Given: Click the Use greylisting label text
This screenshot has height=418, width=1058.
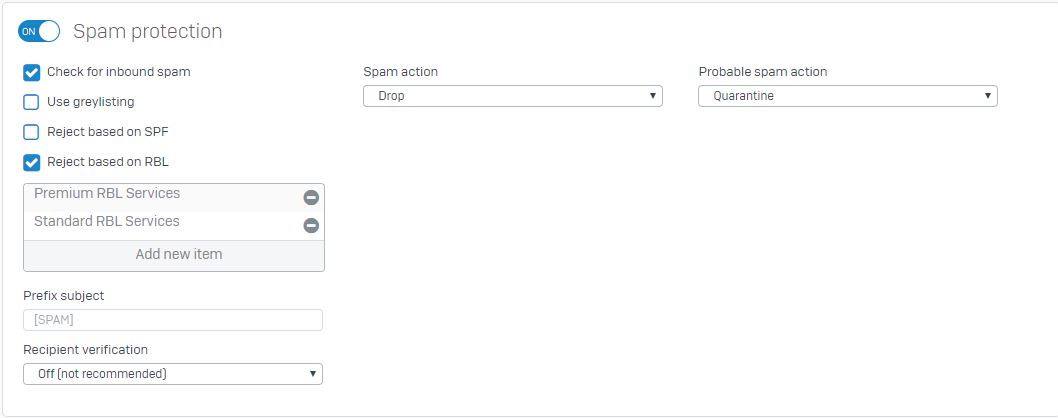Looking at the screenshot, I should [90, 102].
